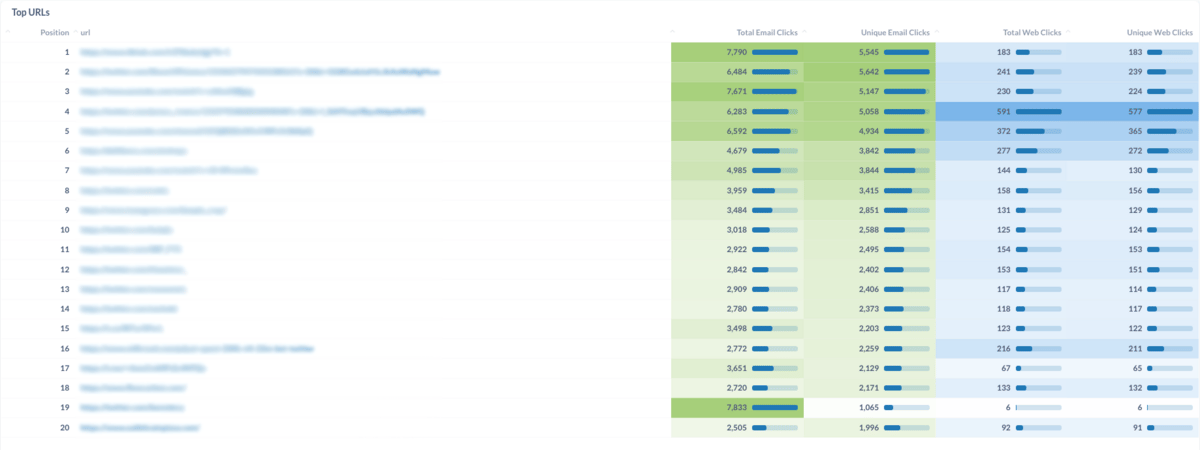Select the 5,545 unique email clicks value
The height and width of the screenshot is (450, 1200).
867,52
